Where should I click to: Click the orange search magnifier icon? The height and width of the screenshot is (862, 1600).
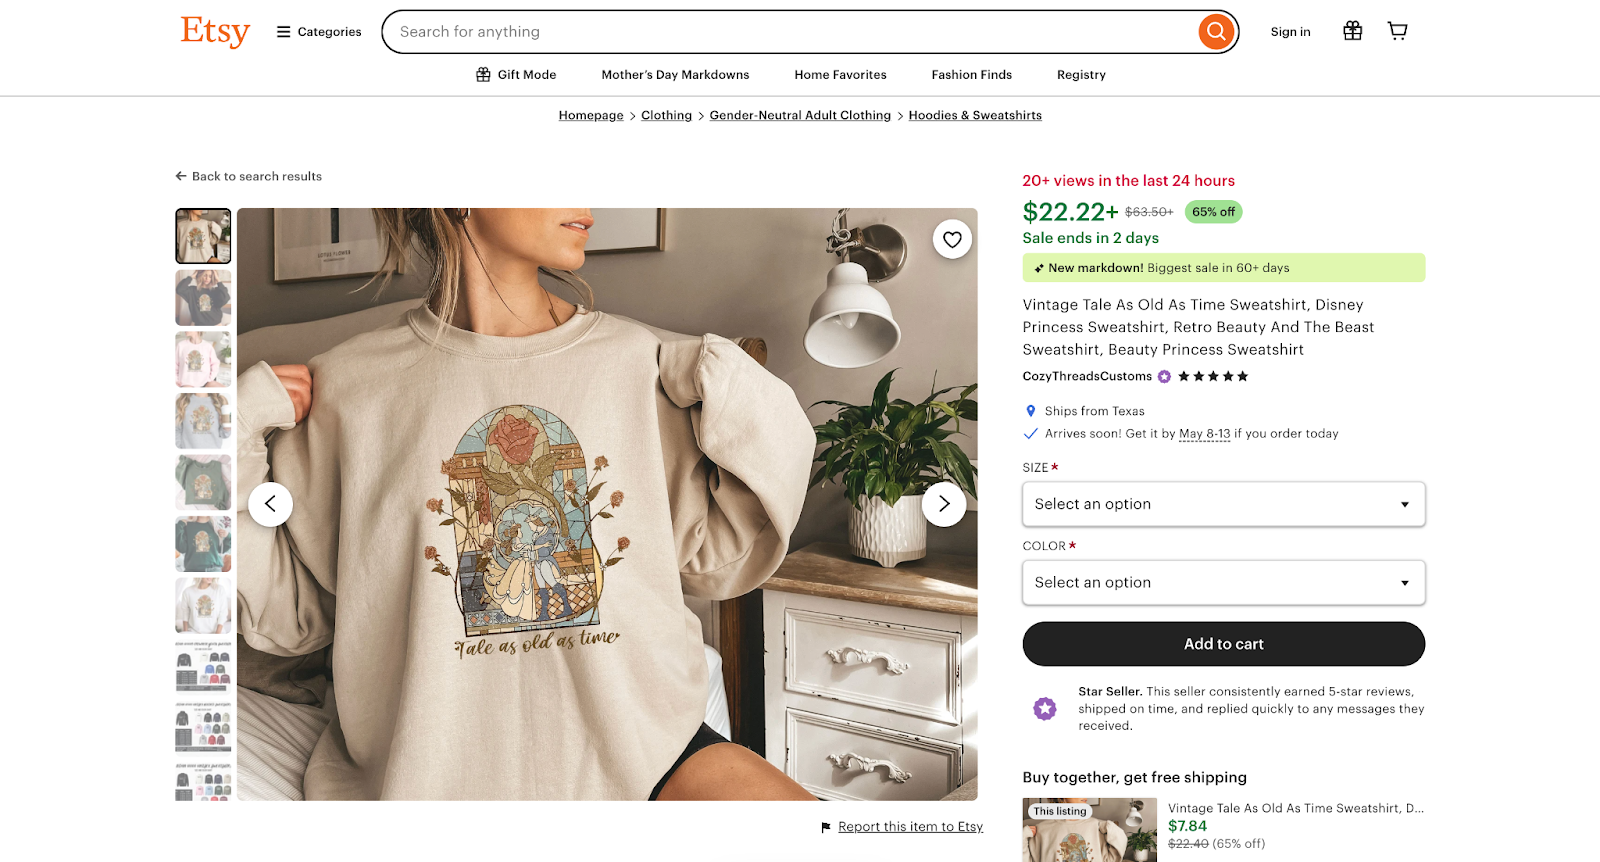(x=1215, y=31)
